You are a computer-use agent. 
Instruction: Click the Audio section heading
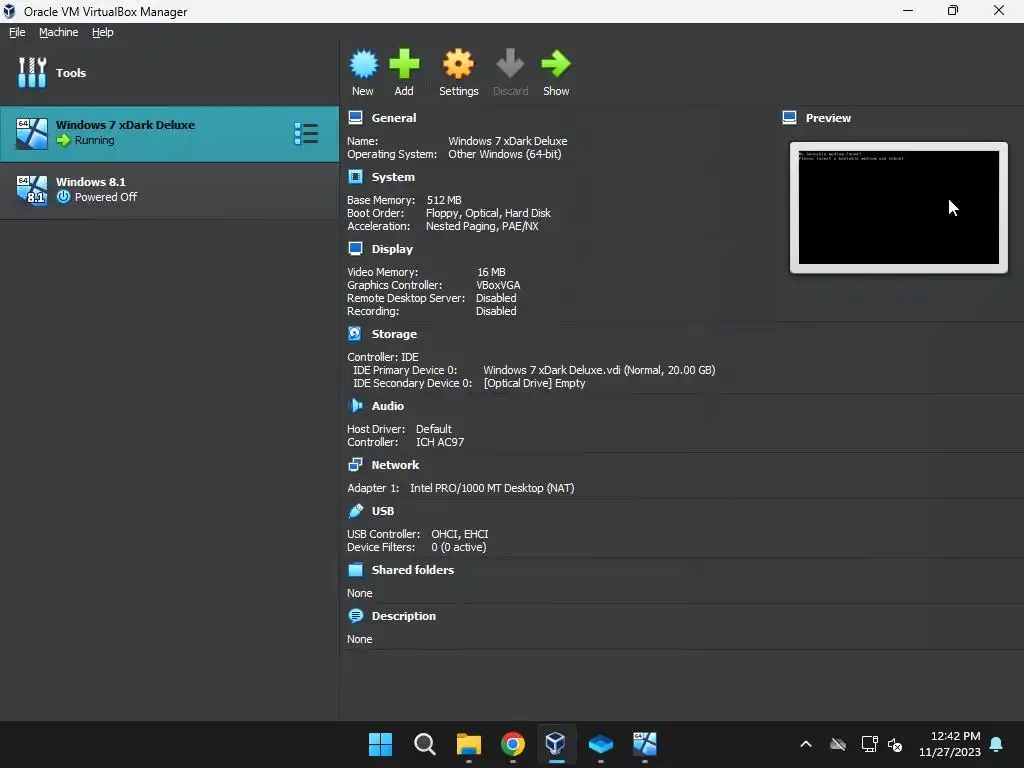coord(388,406)
